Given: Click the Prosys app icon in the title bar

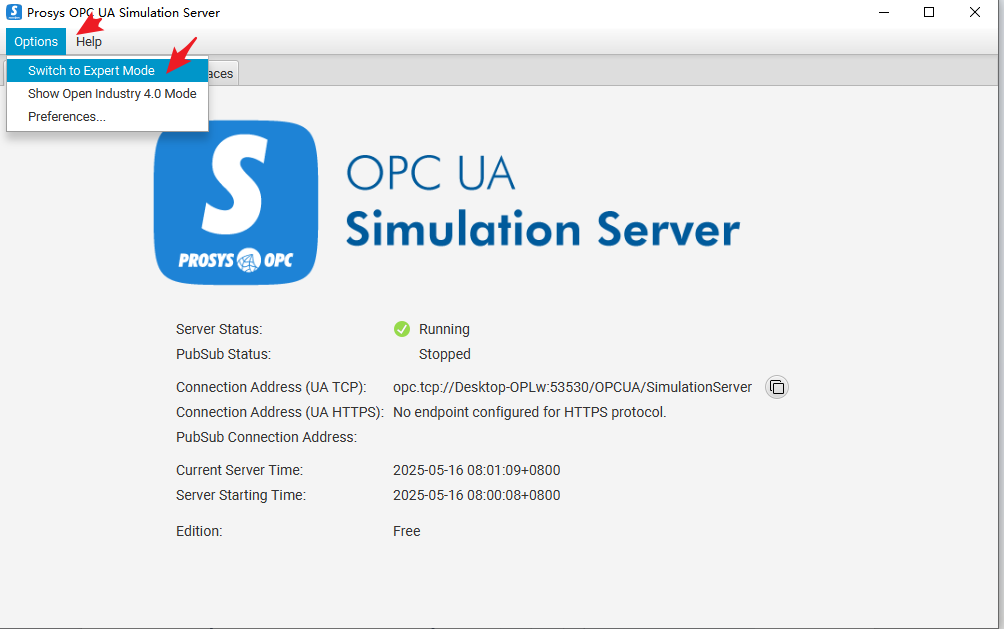Looking at the screenshot, I should [x=13, y=12].
